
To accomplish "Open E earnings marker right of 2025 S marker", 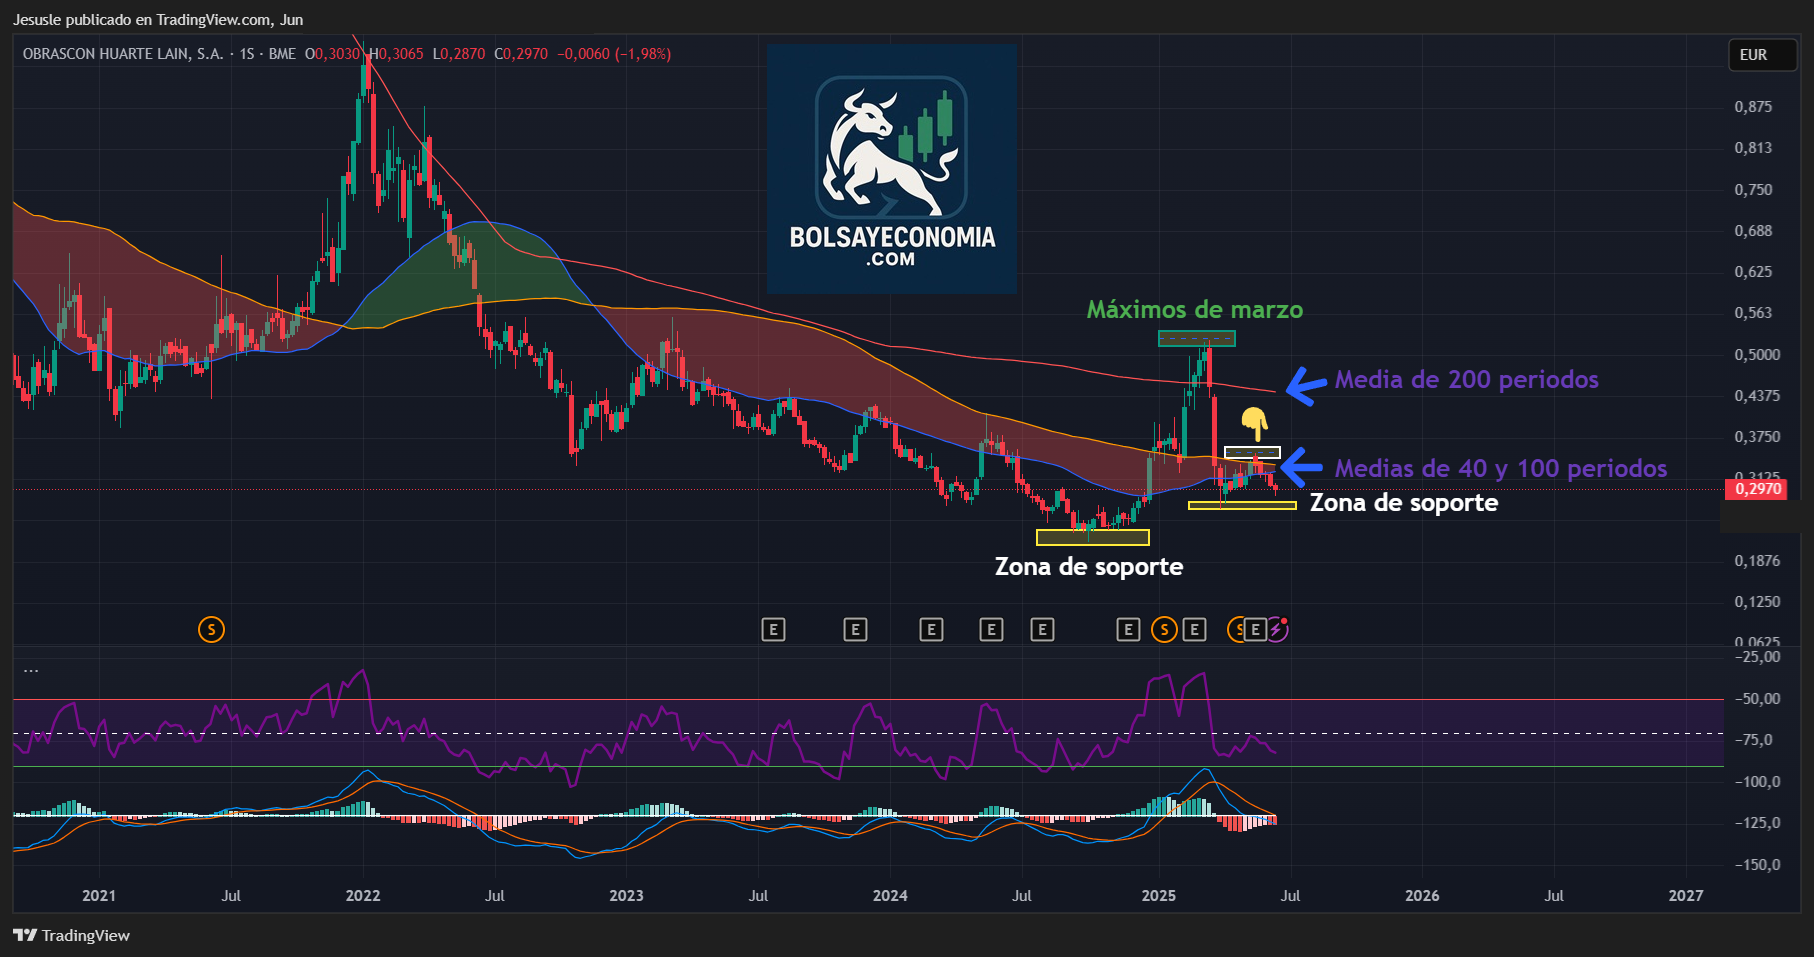I will pyautogui.click(x=1194, y=629).
